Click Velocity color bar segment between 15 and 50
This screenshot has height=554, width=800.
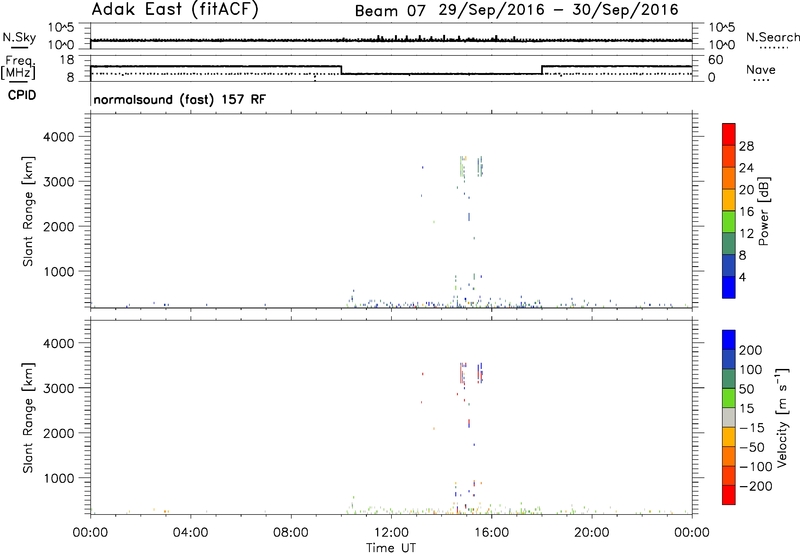pyautogui.click(x=729, y=398)
